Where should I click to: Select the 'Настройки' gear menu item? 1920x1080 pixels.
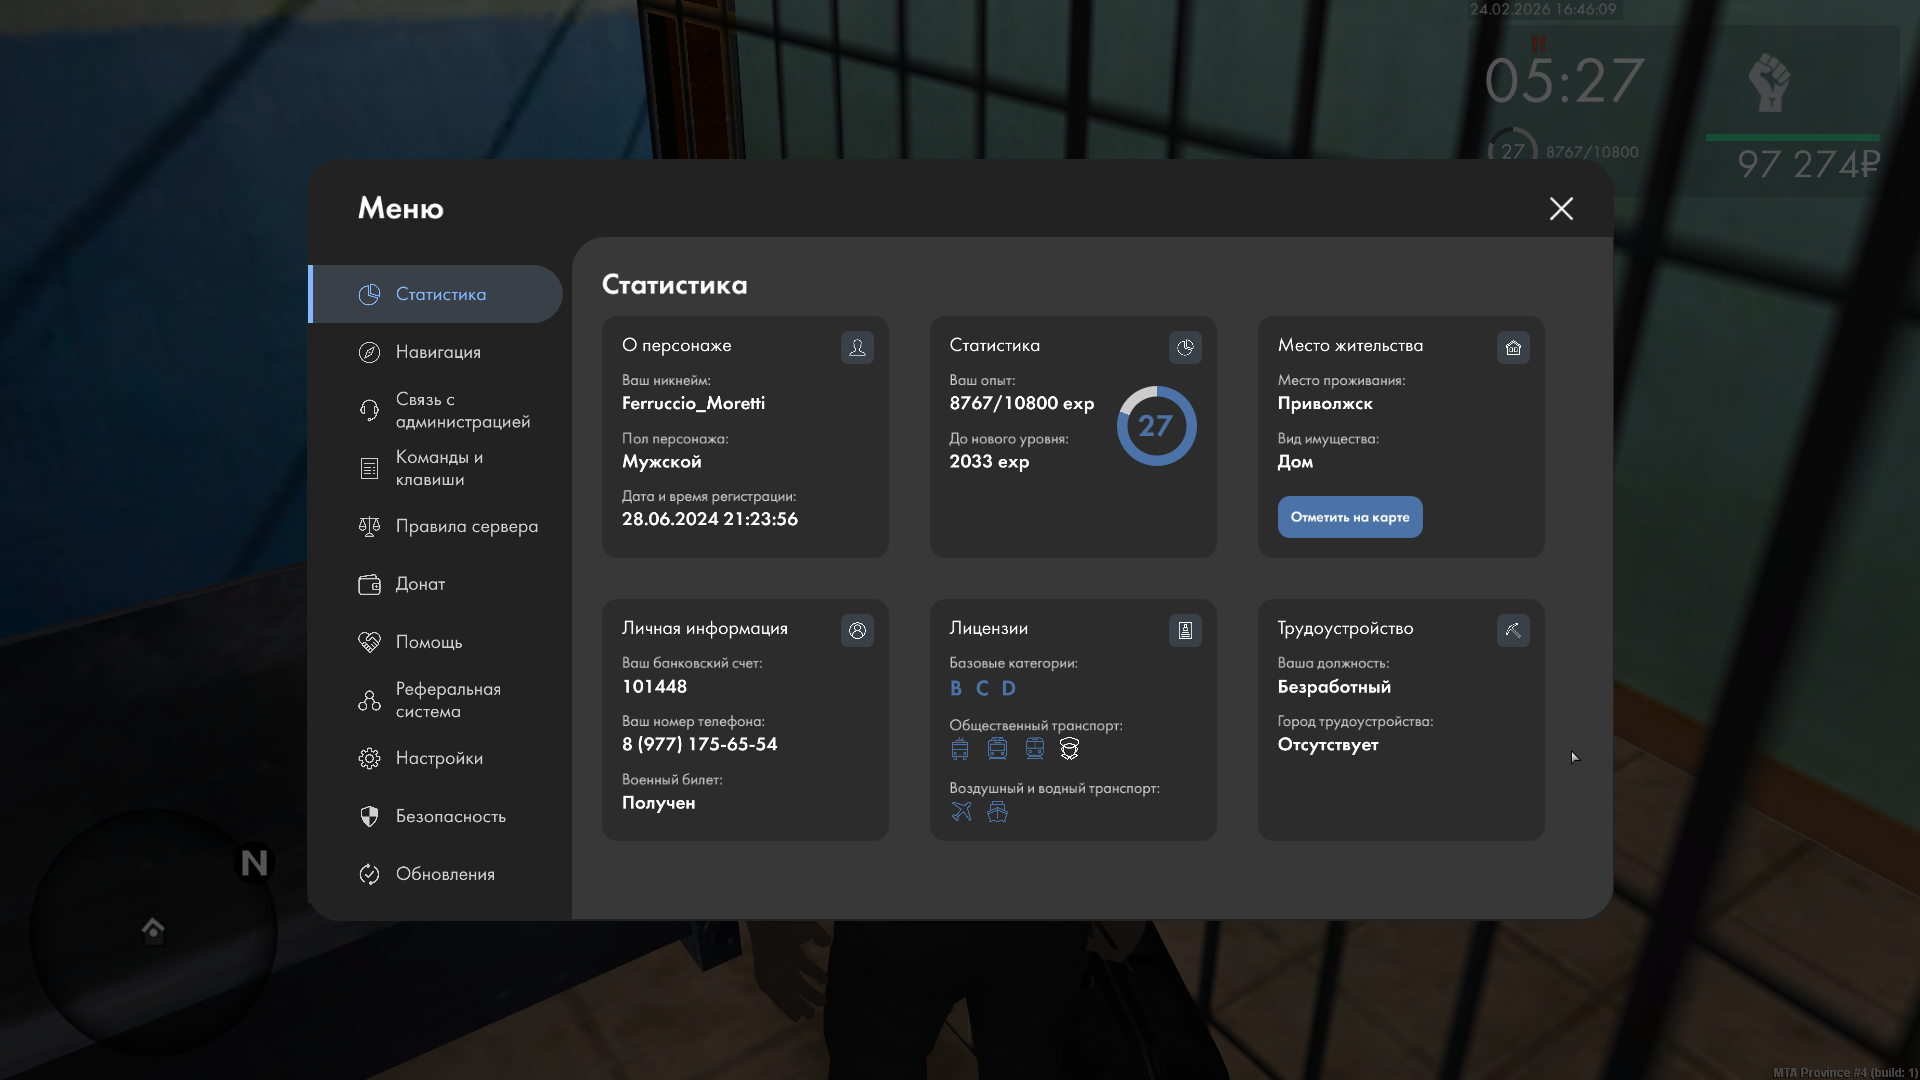(x=437, y=758)
